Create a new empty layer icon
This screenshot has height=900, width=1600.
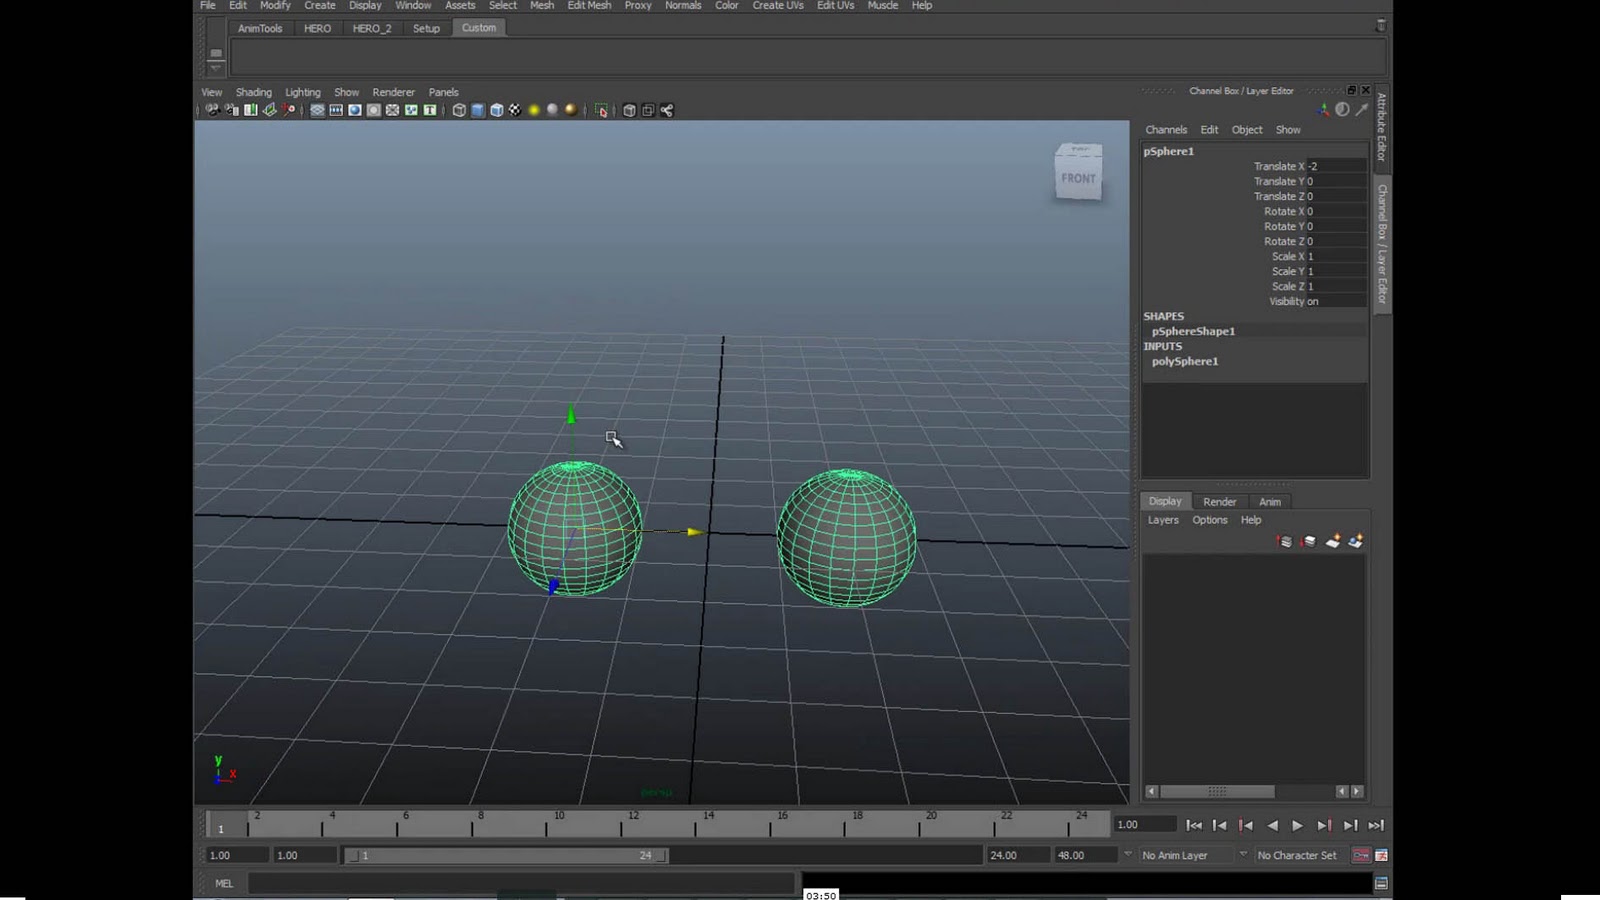pos(1333,541)
